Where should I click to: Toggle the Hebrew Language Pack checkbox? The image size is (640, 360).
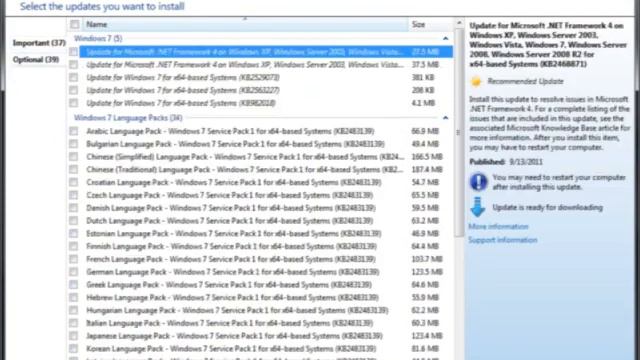tap(73, 297)
